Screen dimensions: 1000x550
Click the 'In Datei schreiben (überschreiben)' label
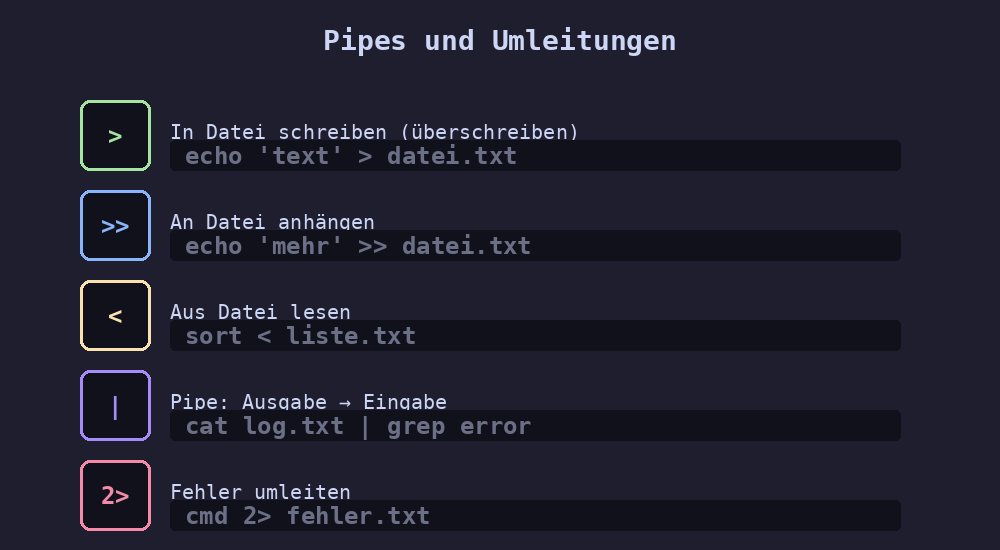coord(374,132)
